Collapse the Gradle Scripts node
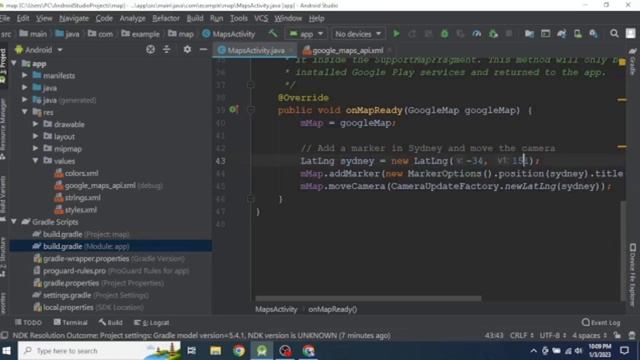 [x=14, y=222]
